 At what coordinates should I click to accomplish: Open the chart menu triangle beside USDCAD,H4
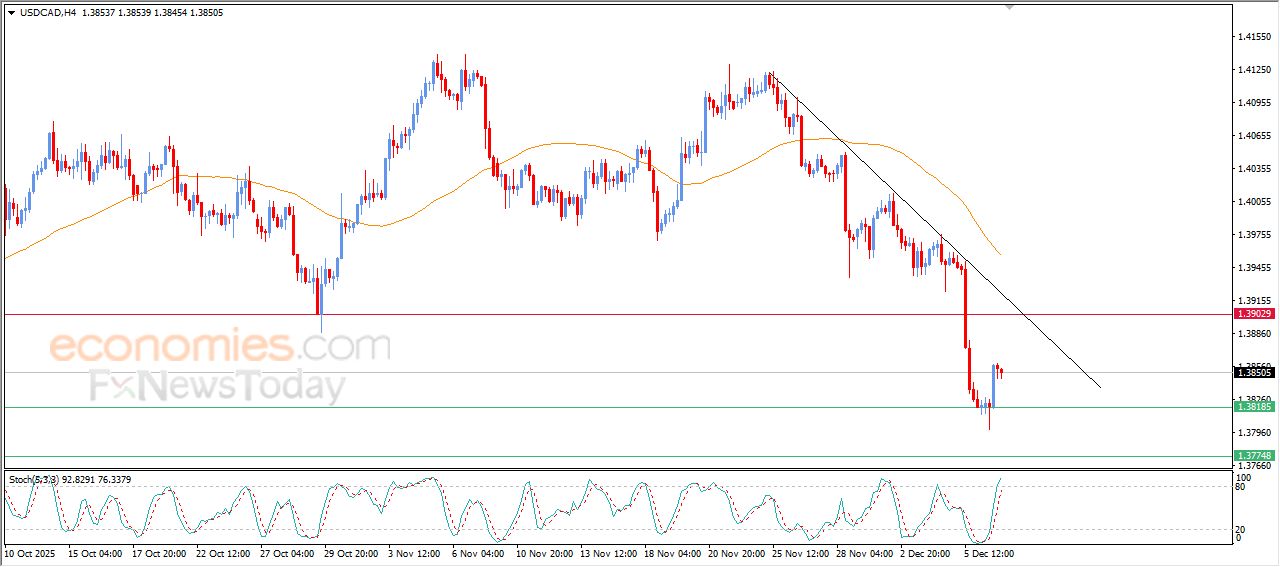pos(11,13)
